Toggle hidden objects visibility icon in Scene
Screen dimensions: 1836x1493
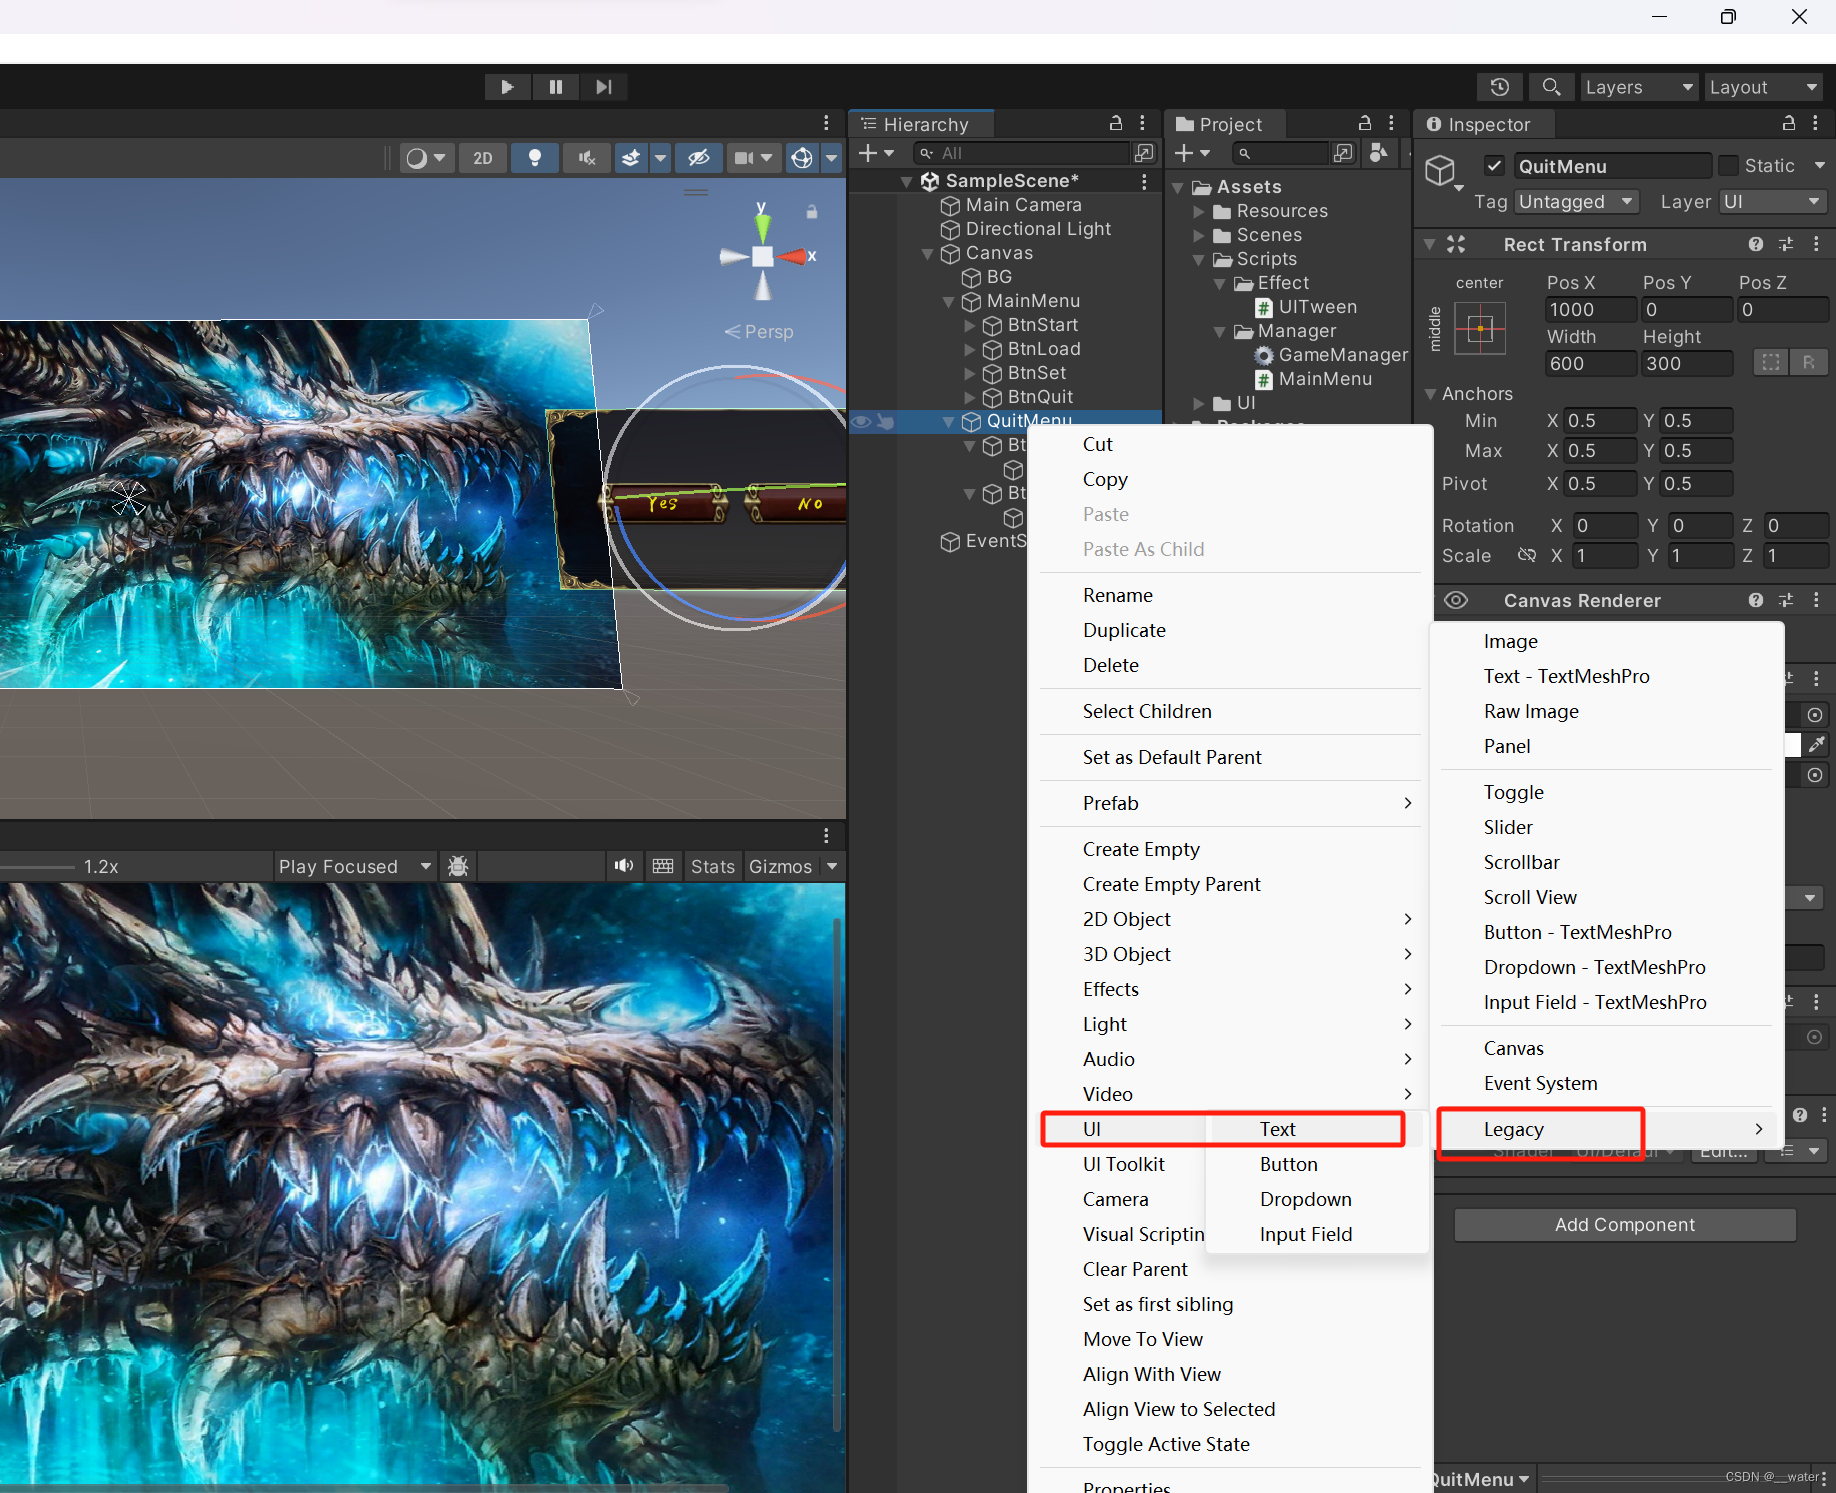click(698, 158)
